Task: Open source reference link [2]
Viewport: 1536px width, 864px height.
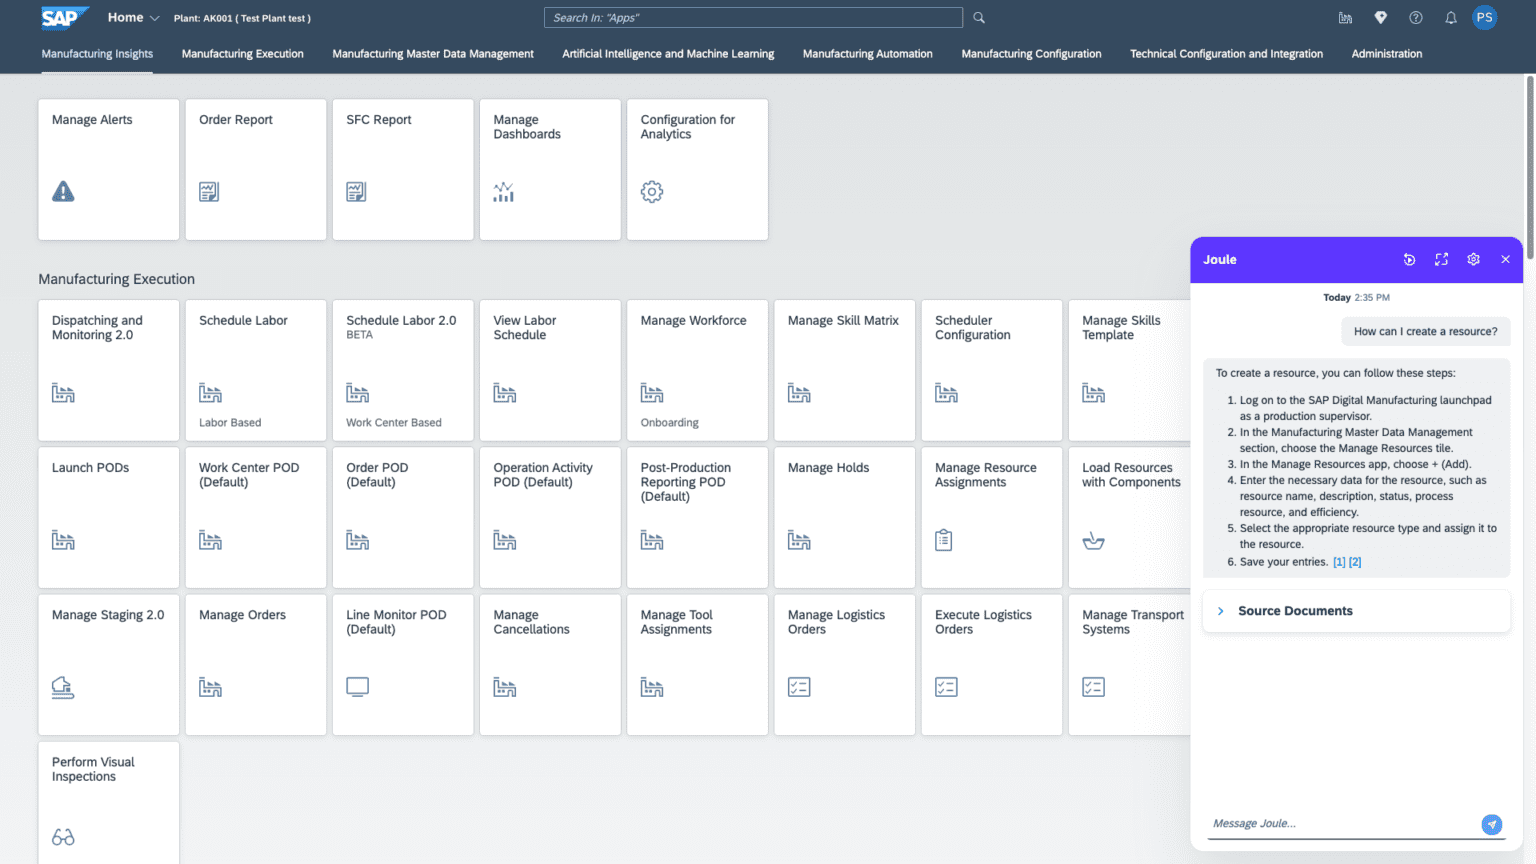Action: click(x=1355, y=562)
